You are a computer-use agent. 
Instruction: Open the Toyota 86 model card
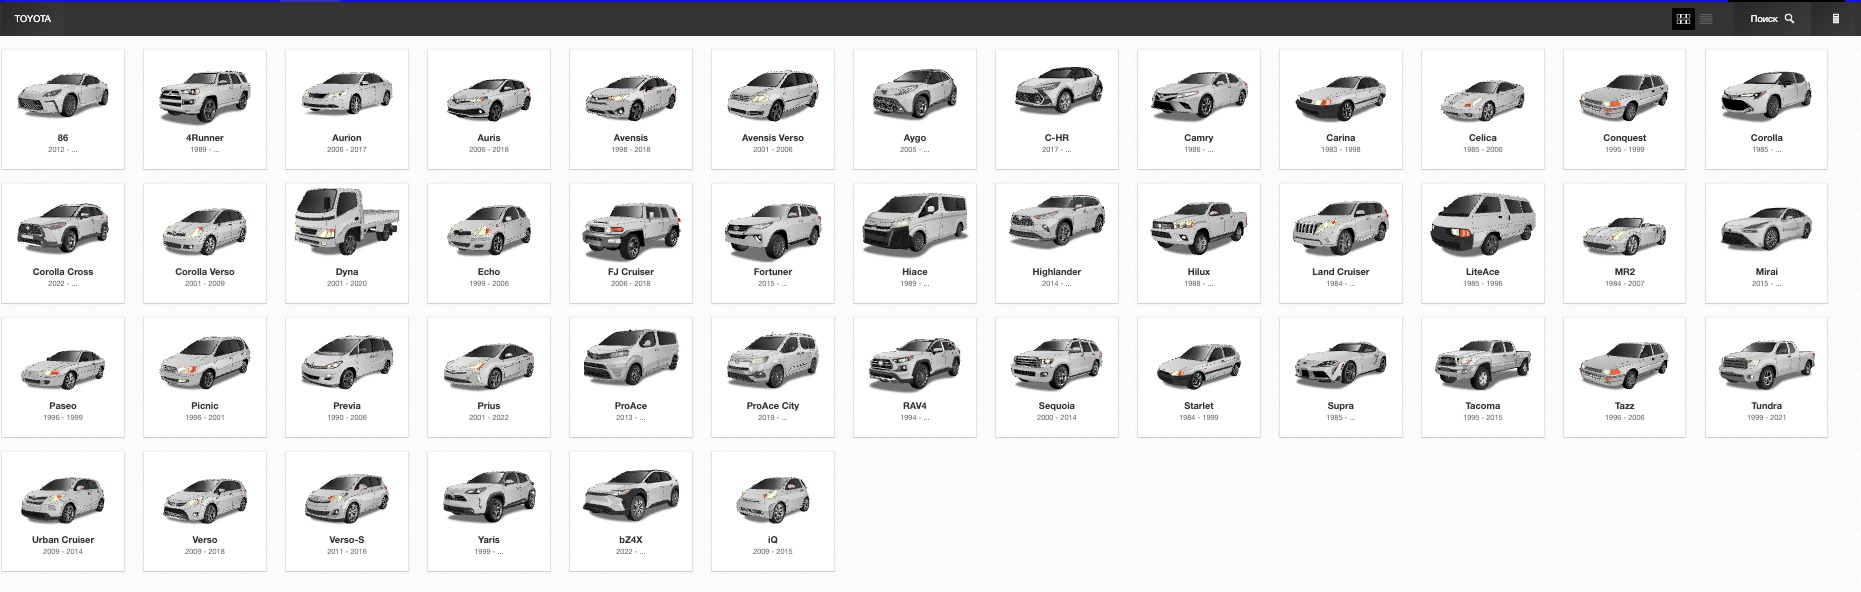pyautogui.click(x=63, y=109)
